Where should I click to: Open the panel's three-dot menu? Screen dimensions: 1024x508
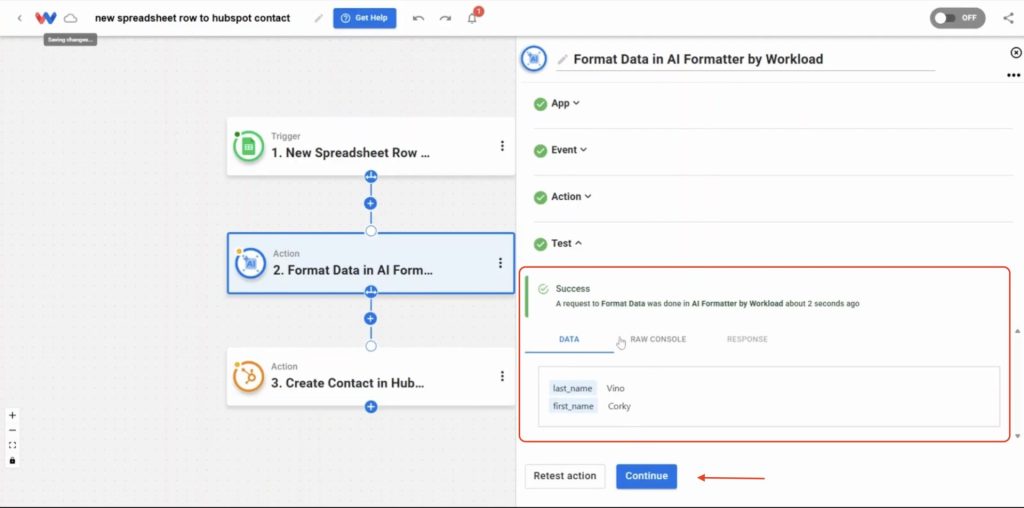1014,76
